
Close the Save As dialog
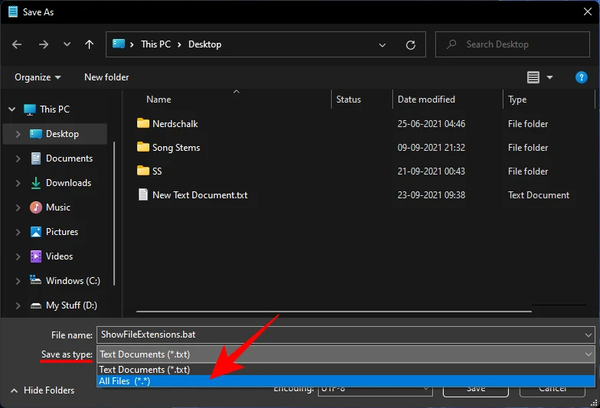(x=587, y=12)
